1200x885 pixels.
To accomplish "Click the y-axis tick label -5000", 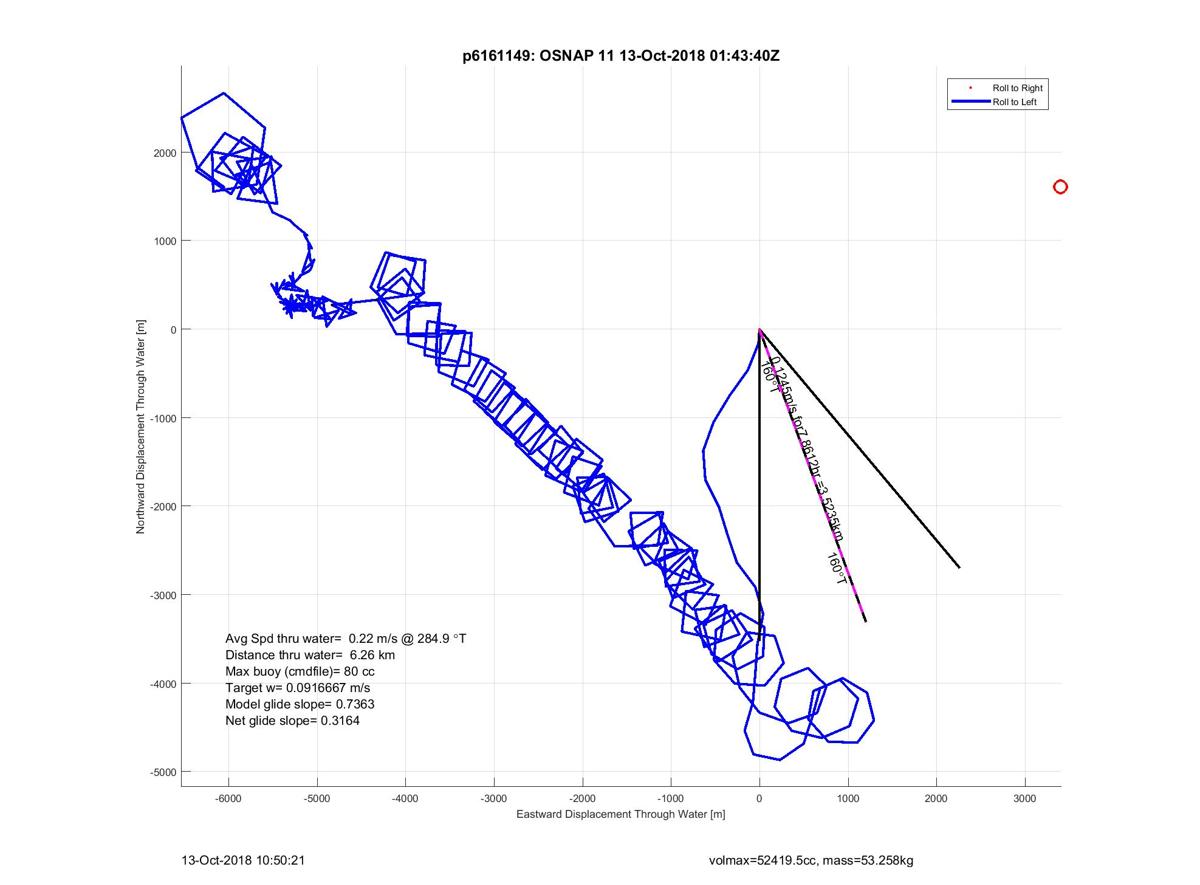I will click(x=163, y=772).
